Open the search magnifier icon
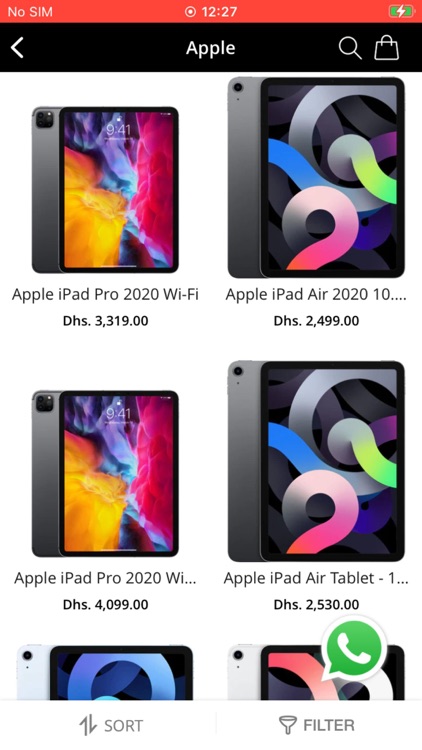The image size is (422, 750). click(350, 48)
